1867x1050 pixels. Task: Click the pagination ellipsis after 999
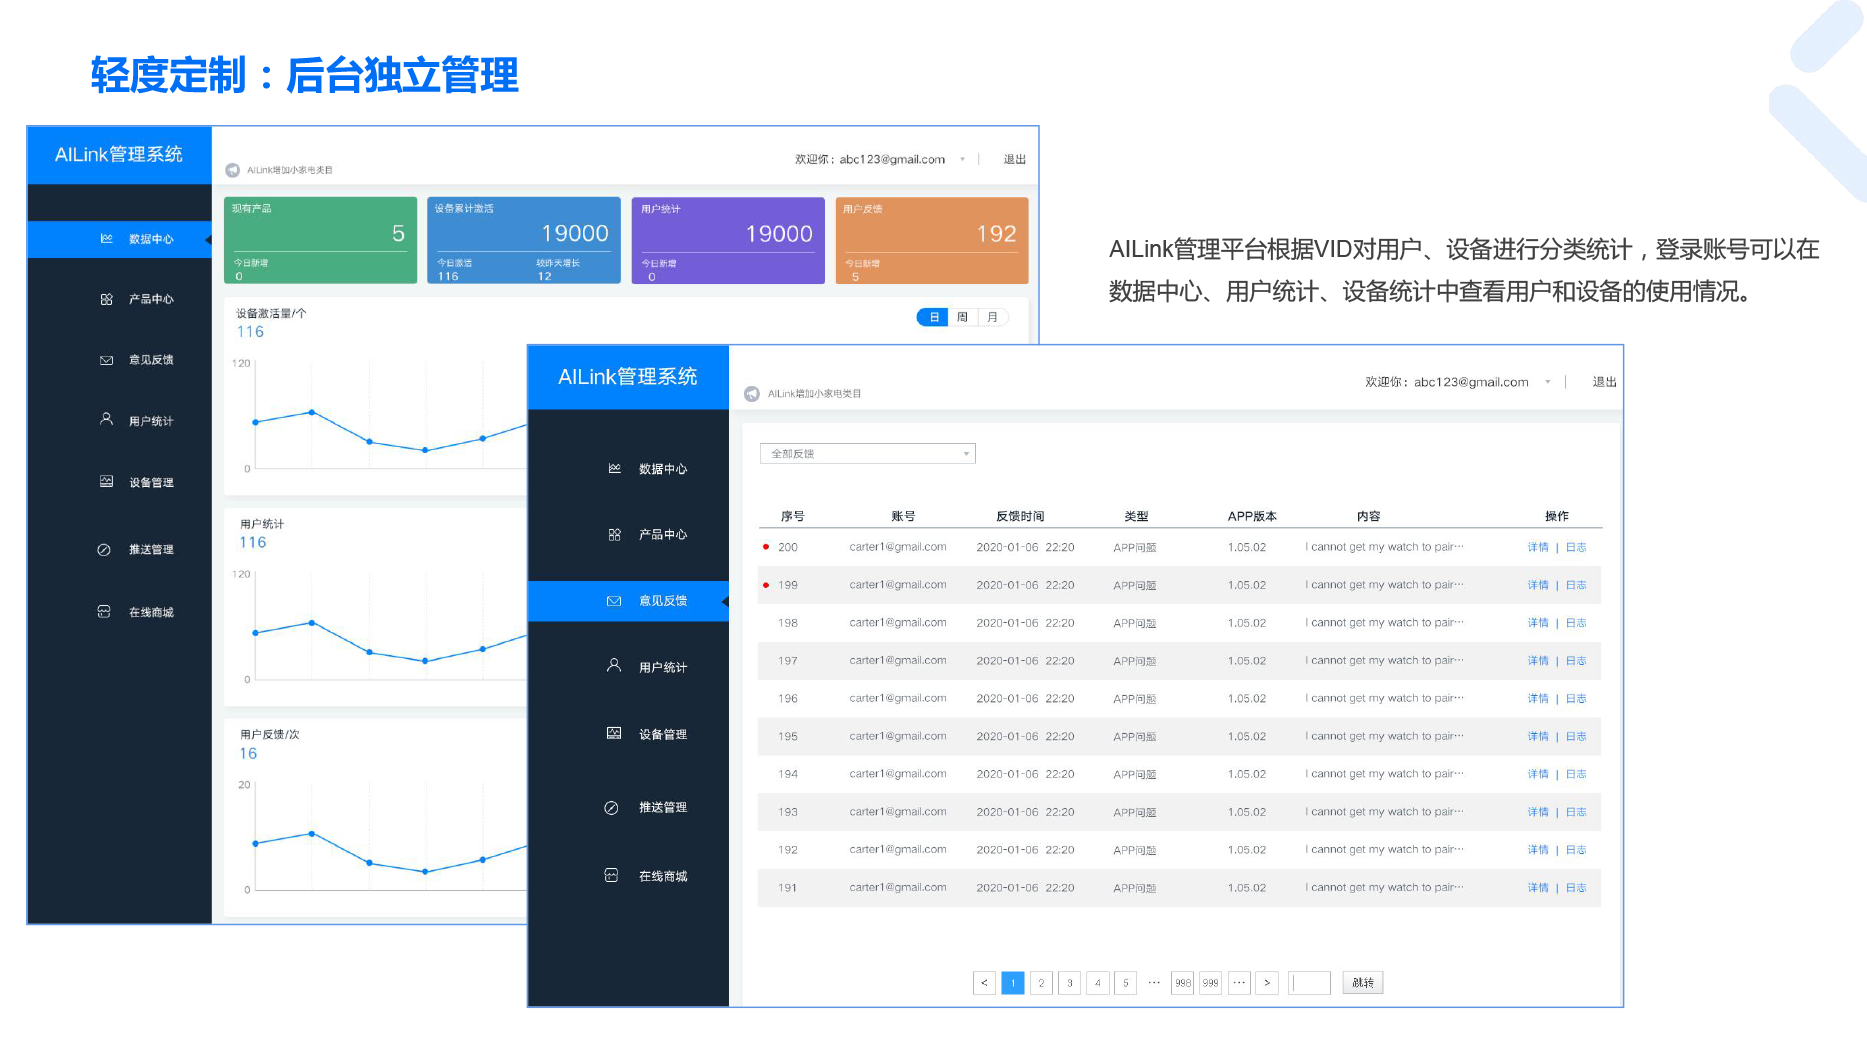point(1239,983)
